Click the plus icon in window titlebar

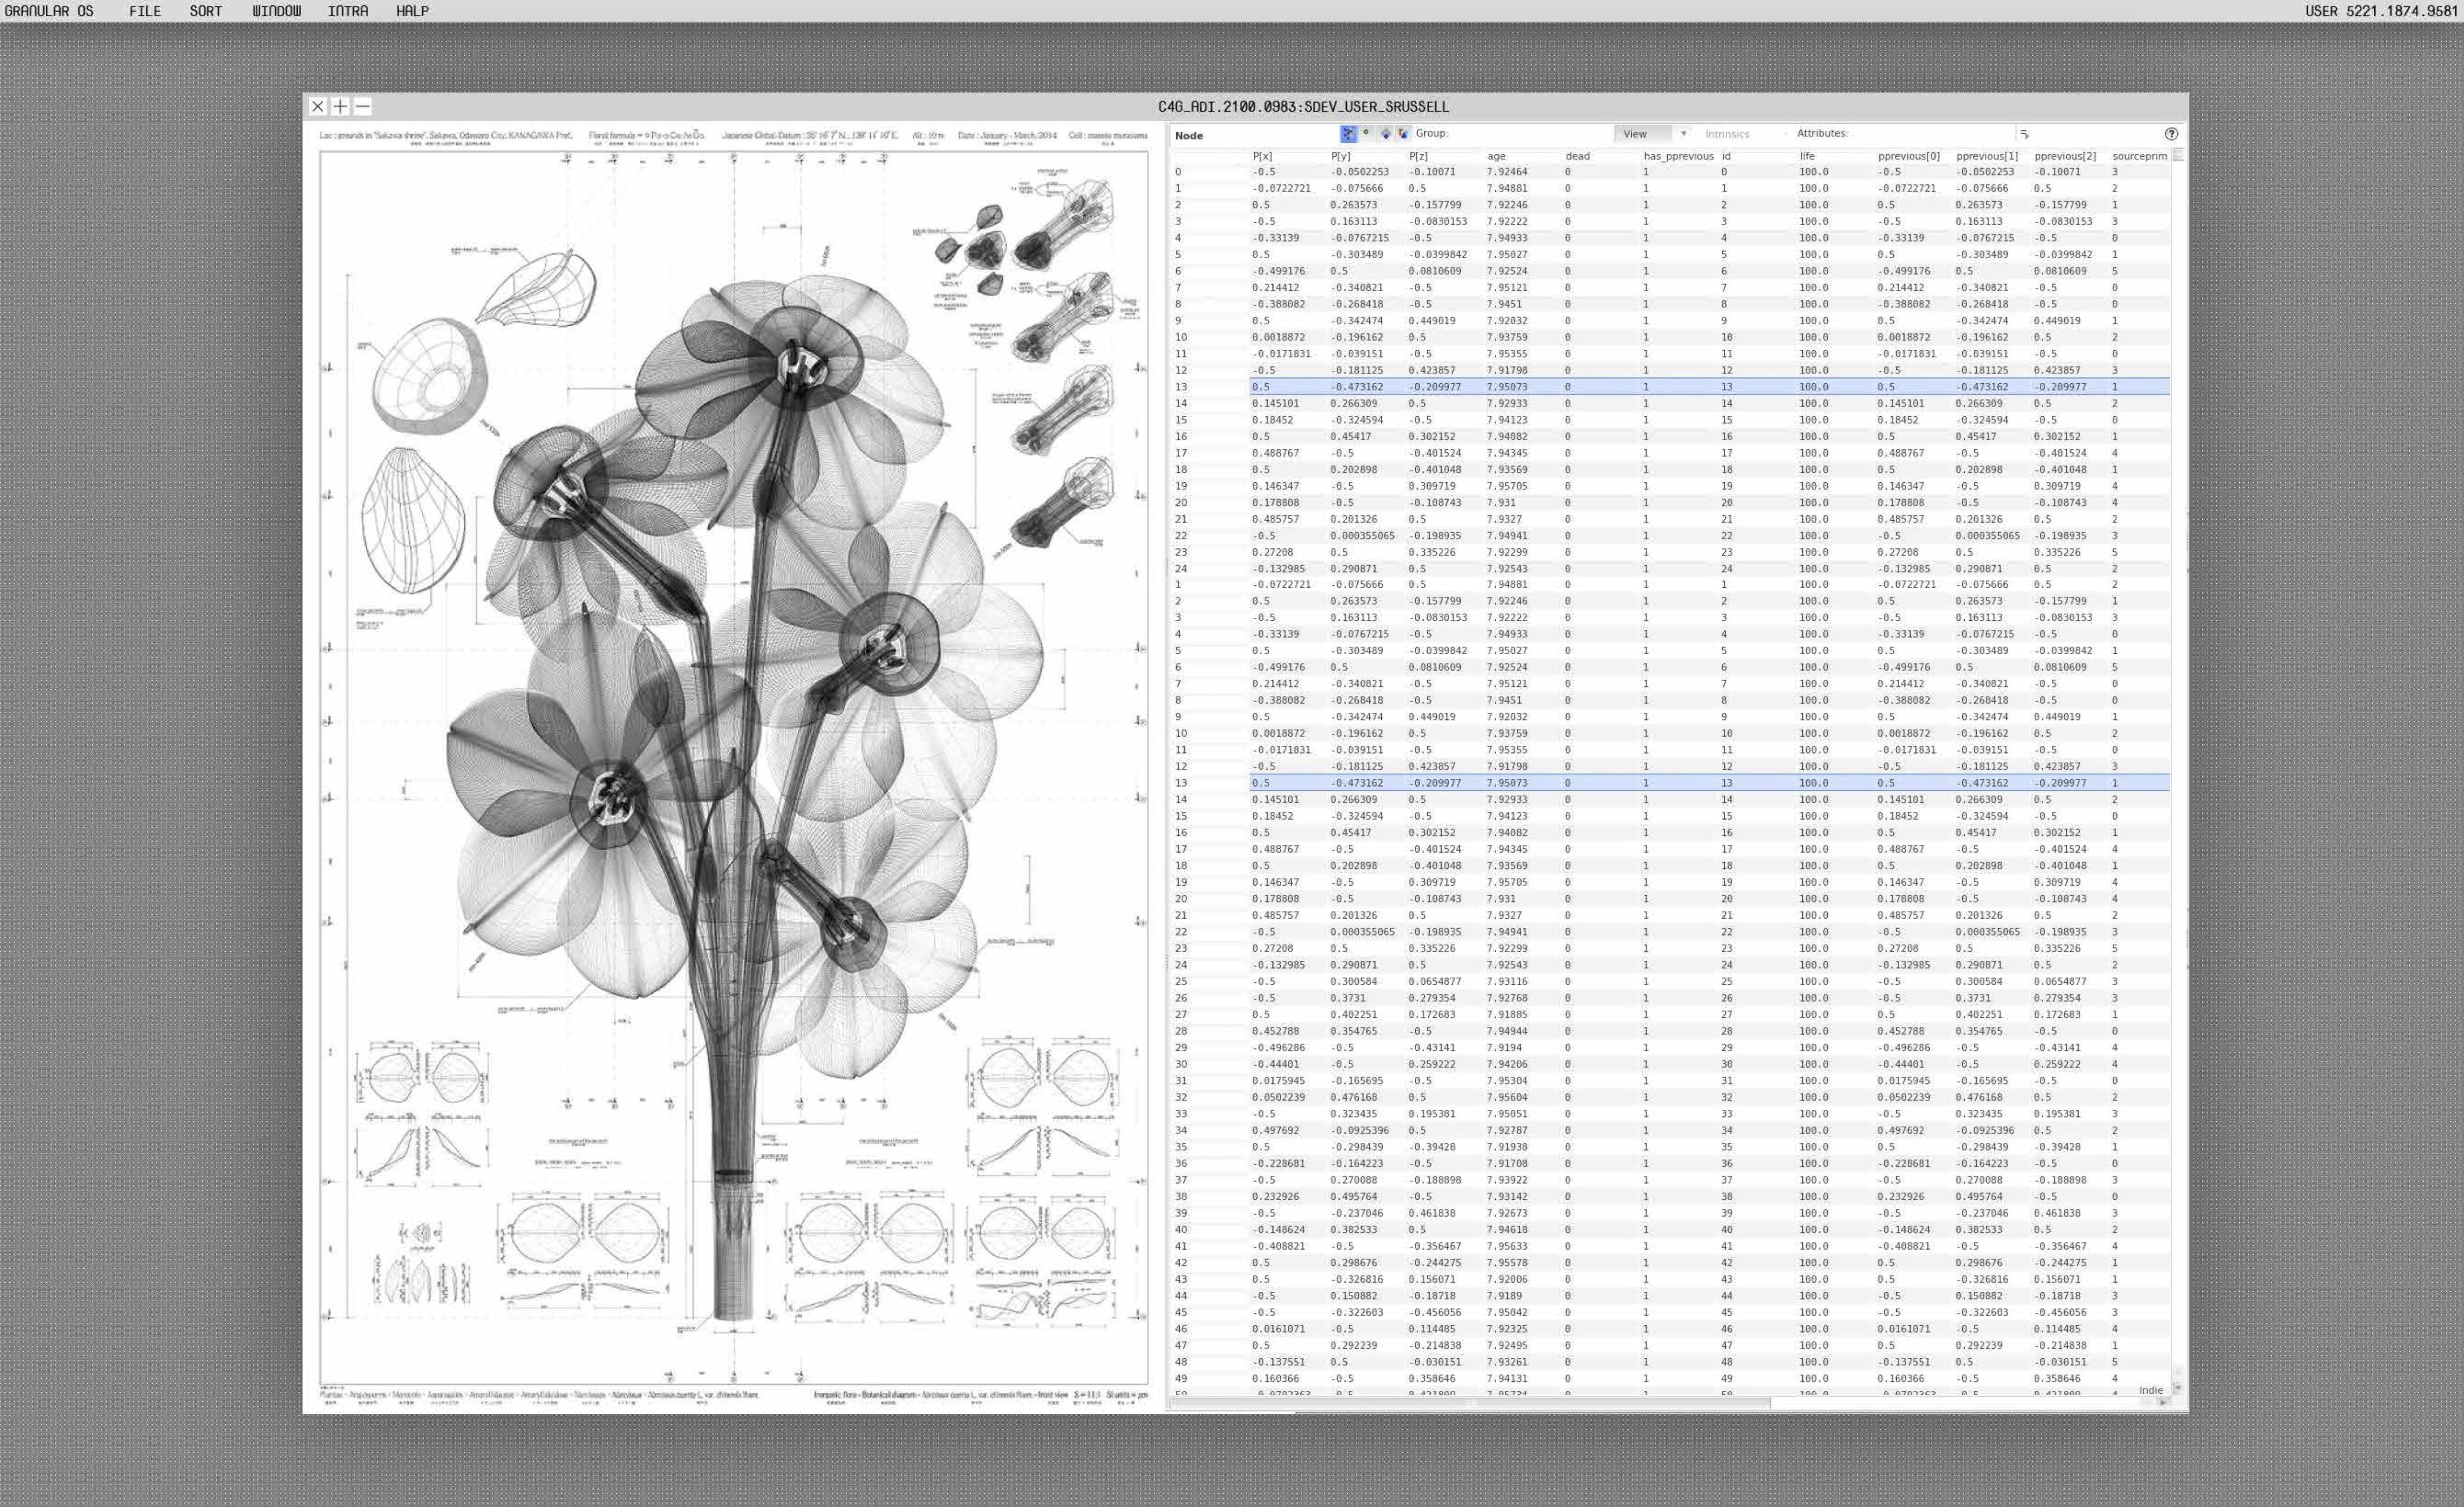point(340,106)
